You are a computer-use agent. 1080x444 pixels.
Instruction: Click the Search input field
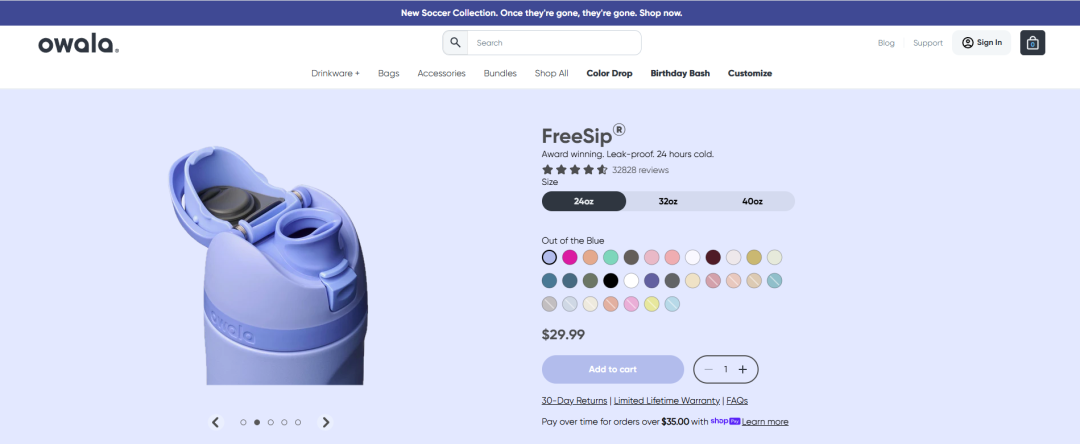(554, 43)
